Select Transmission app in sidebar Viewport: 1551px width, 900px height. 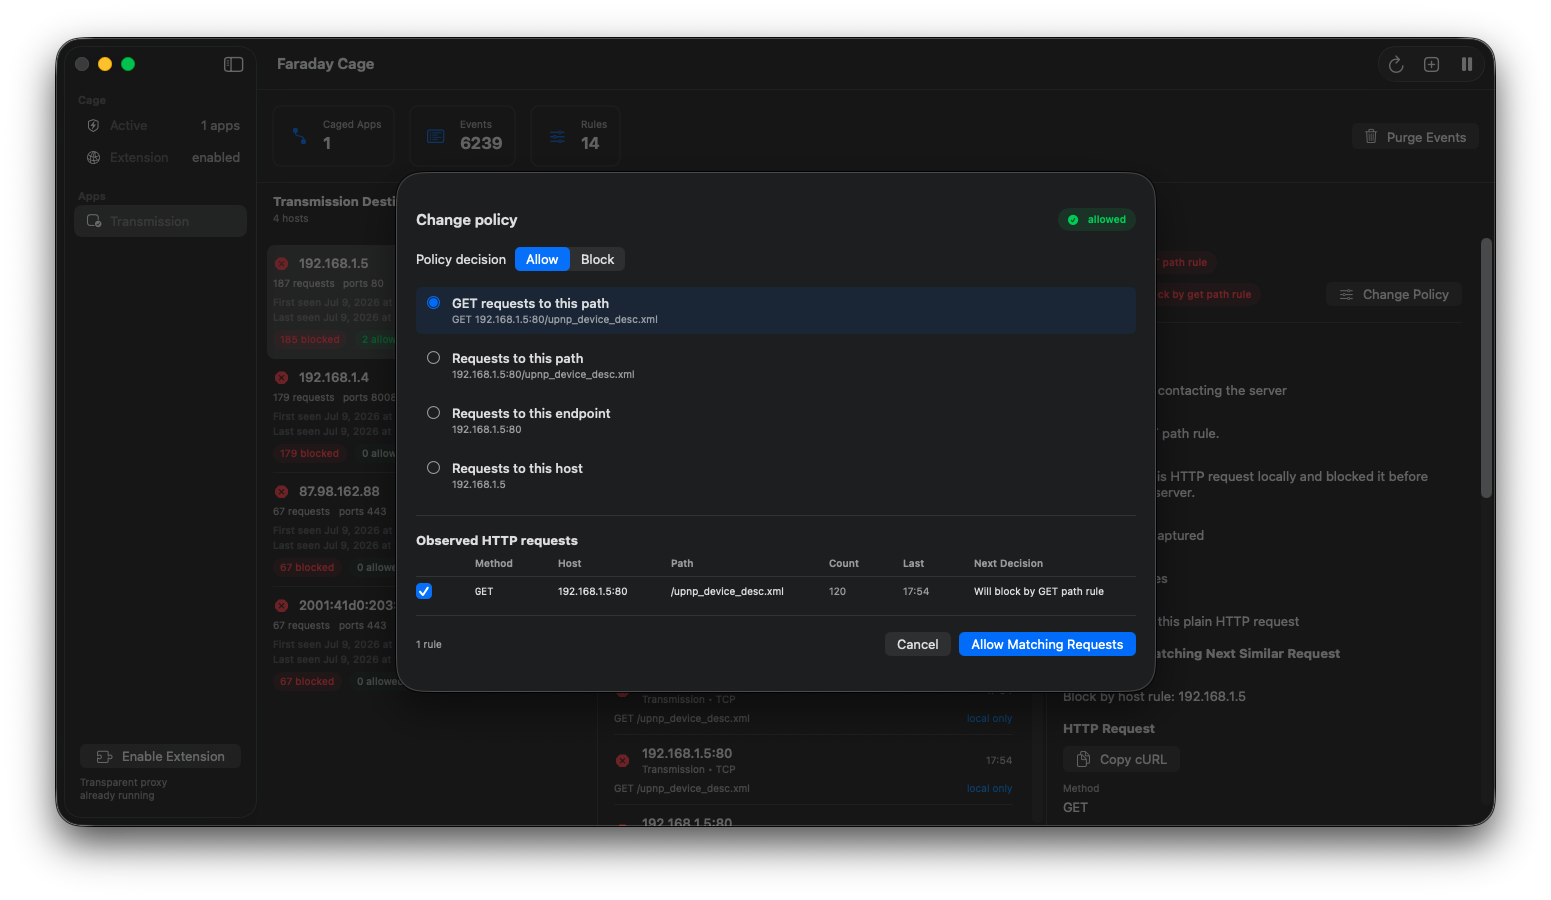coord(161,221)
